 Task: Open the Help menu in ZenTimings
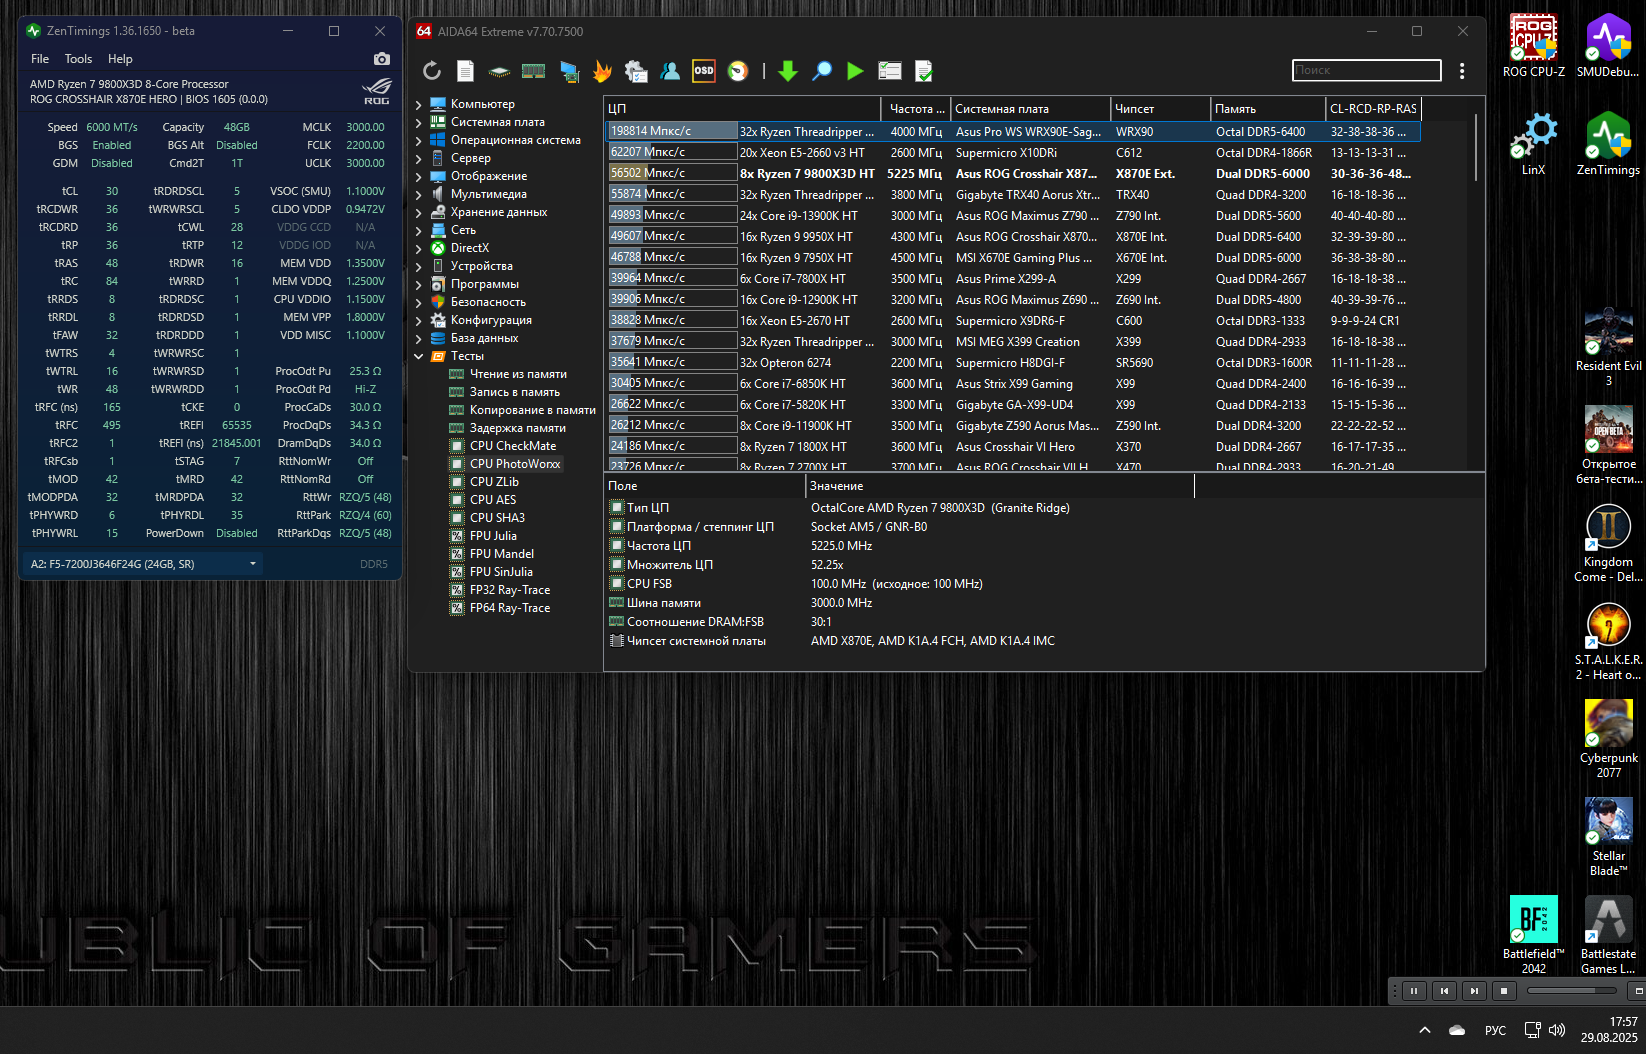click(x=120, y=59)
